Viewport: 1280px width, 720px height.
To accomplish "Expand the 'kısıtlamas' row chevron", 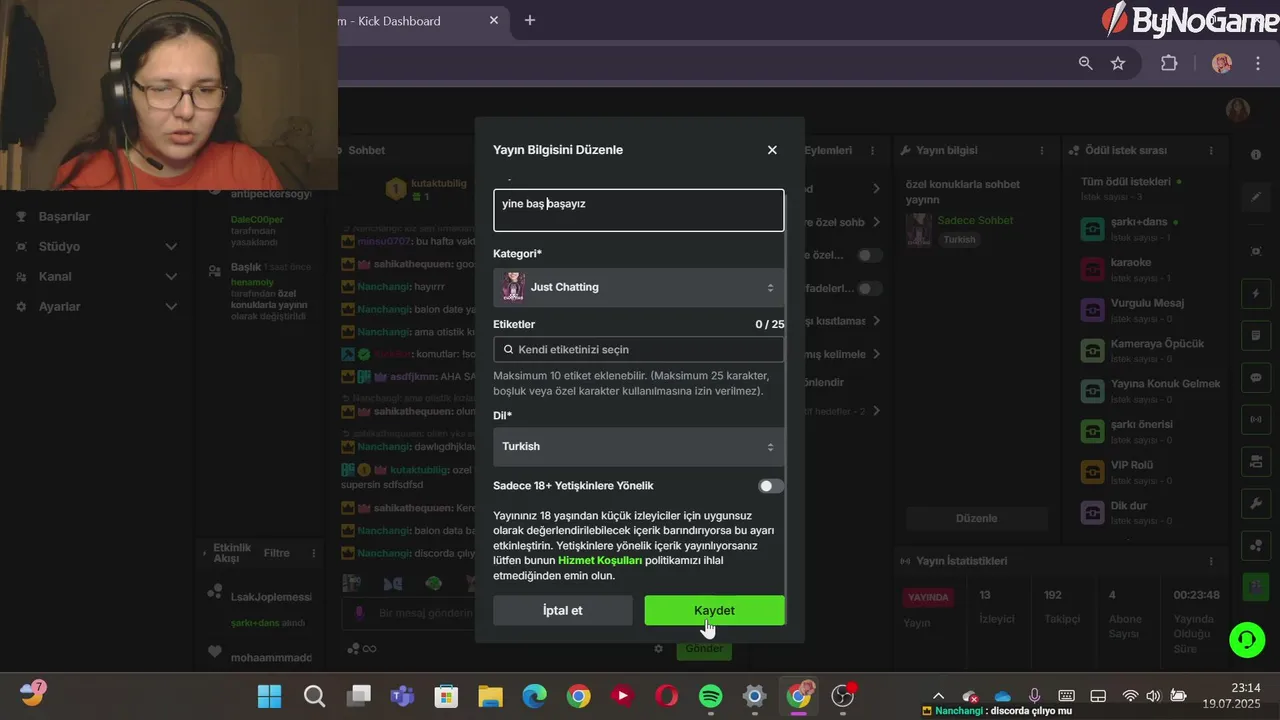I will click(876, 321).
